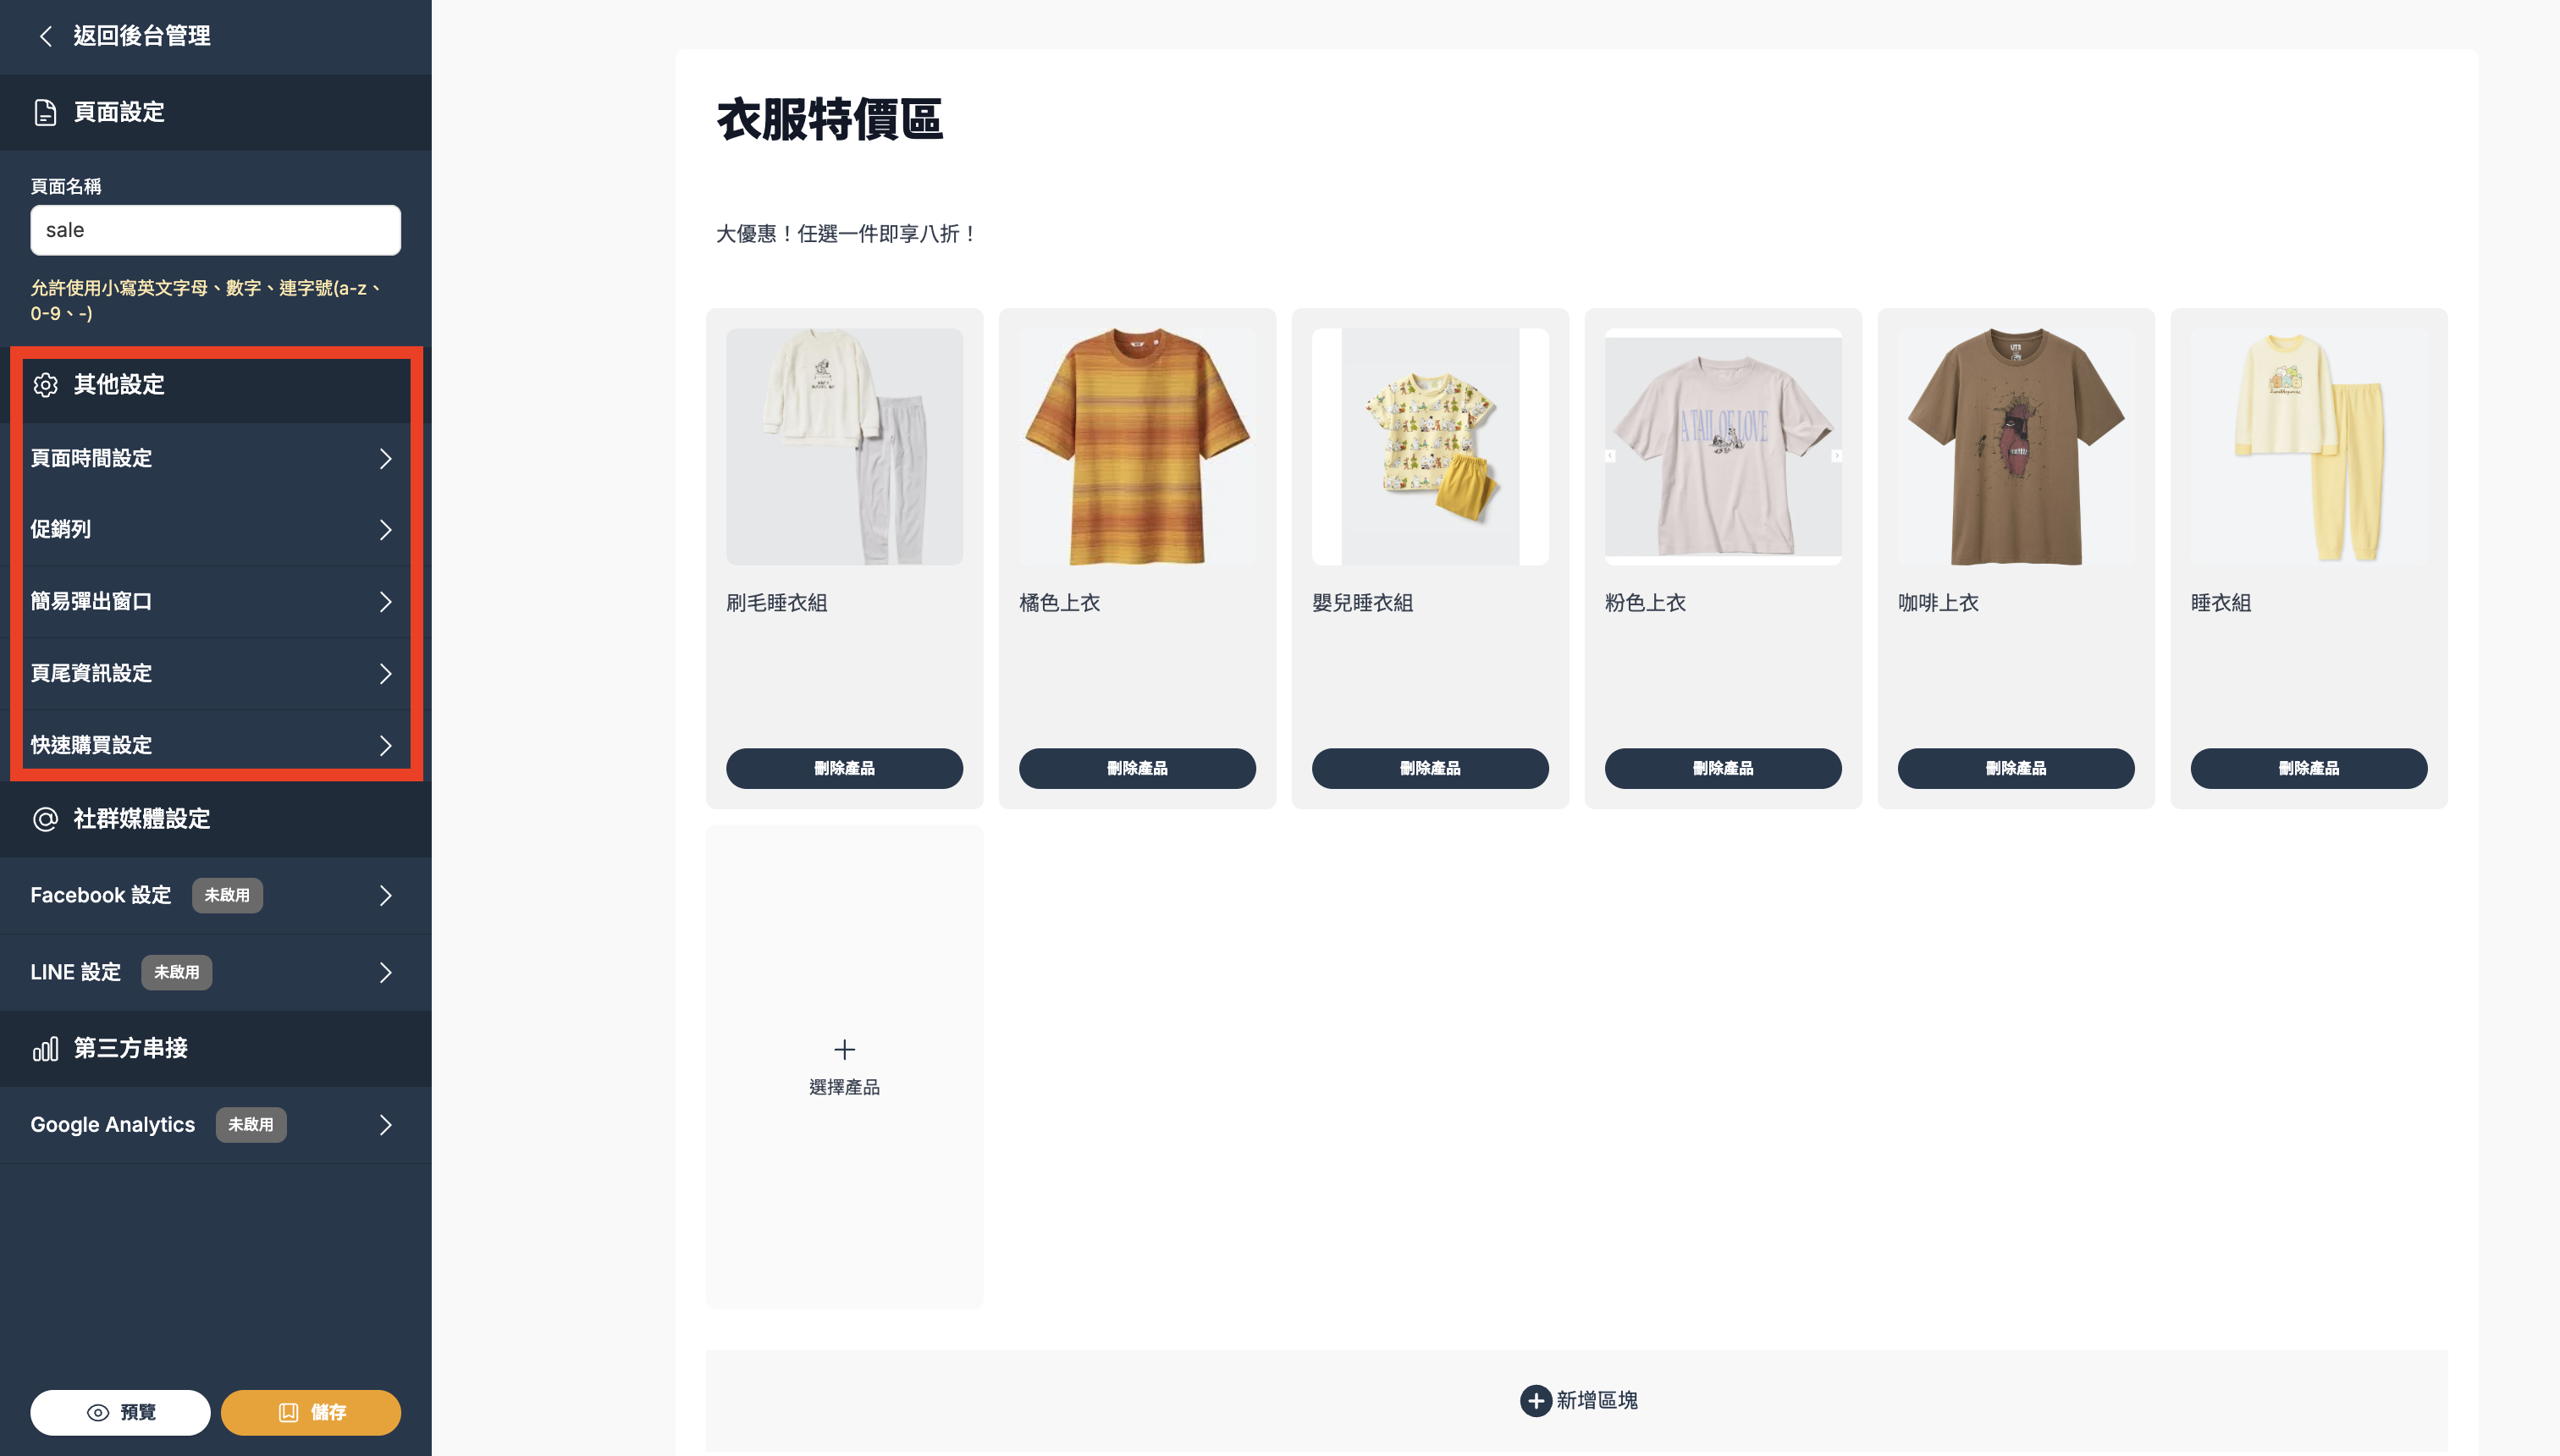This screenshot has height=1456, width=2560.
Task: Expand the 促銷列 chevron
Action: tap(386, 529)
